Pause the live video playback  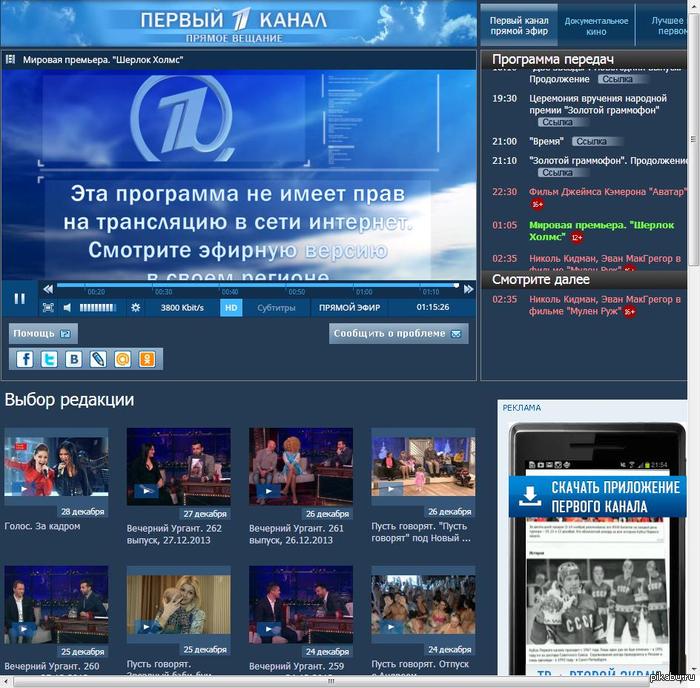pyautogui.click(x=19, y=297)
